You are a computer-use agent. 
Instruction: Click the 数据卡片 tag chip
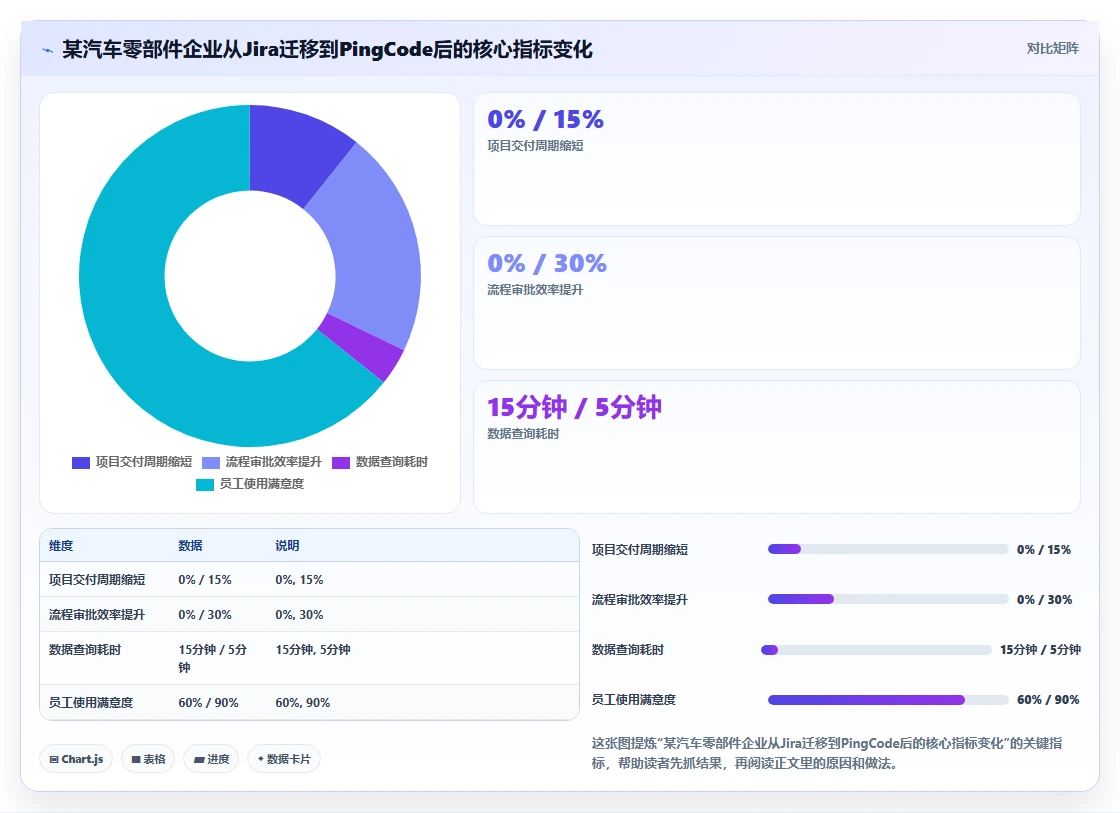pos(284,759)
